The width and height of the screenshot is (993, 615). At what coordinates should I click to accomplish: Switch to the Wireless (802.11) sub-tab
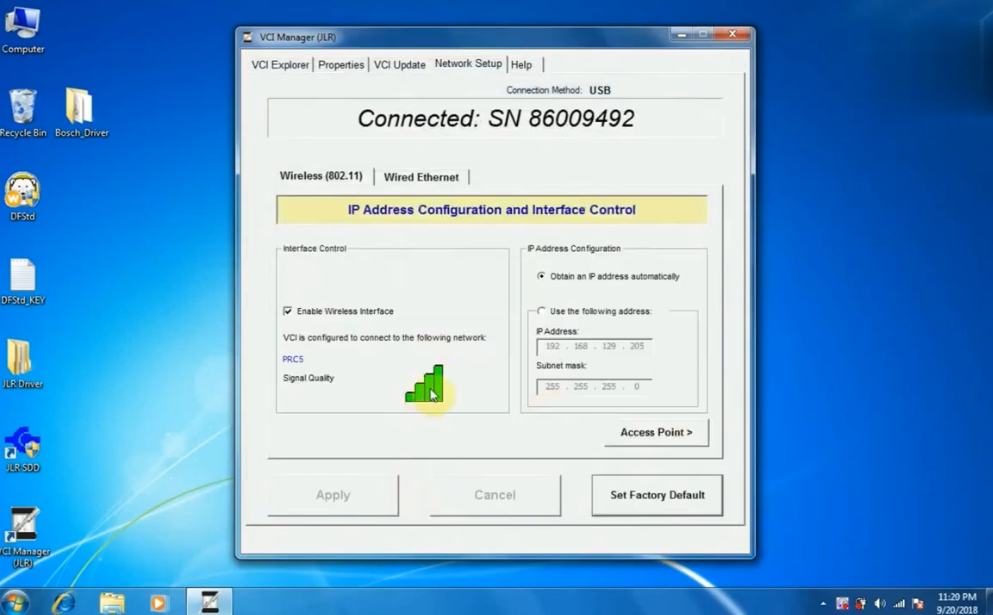pos(321,175)
